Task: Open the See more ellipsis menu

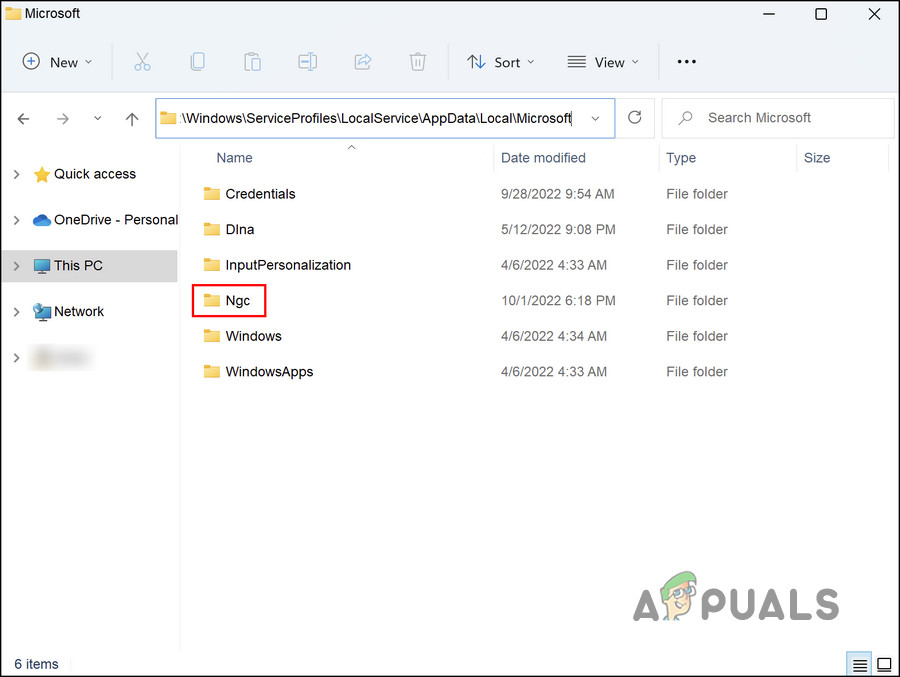Action: [x=686, y=61]
